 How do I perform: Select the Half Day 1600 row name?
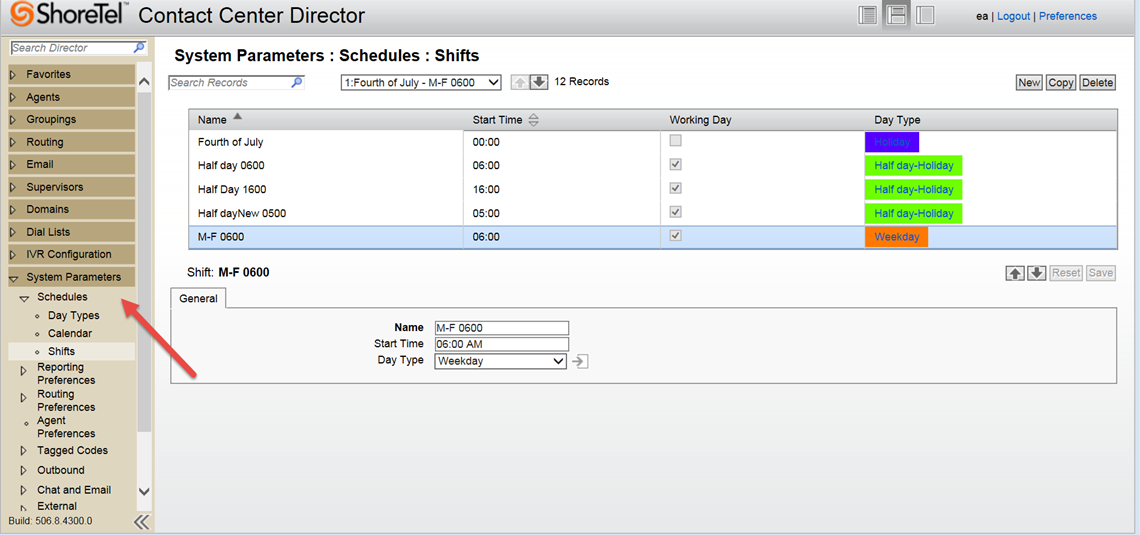tap(232, 190)
